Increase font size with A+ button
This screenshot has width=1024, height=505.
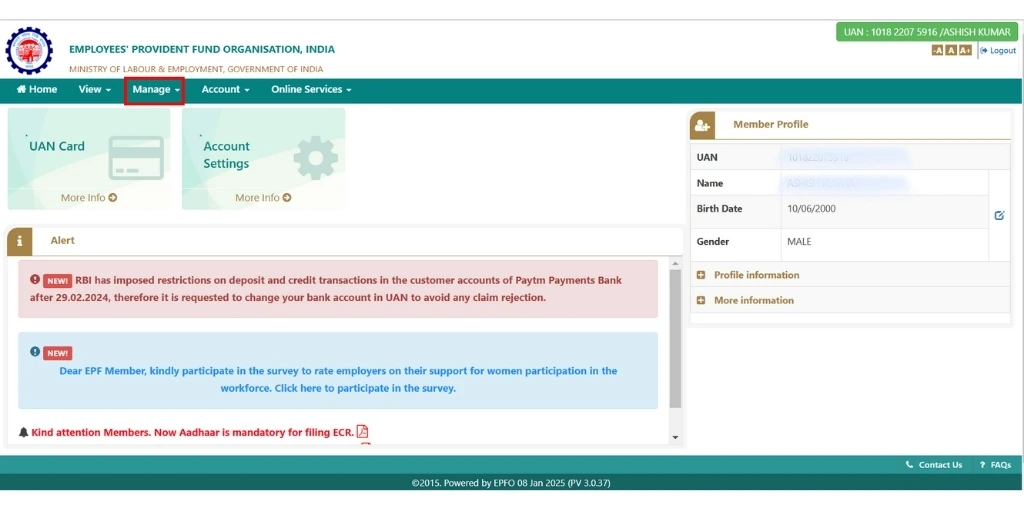click(x=965, y=50)
